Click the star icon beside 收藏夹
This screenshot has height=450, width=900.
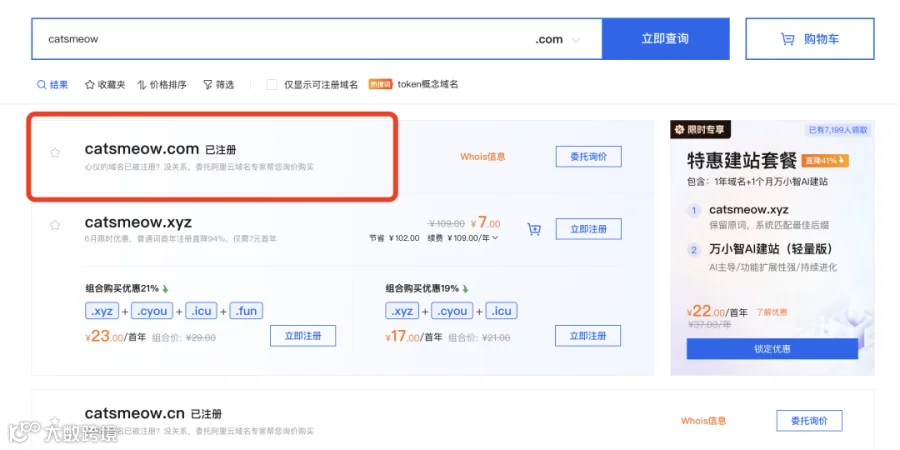pos(90,84)
